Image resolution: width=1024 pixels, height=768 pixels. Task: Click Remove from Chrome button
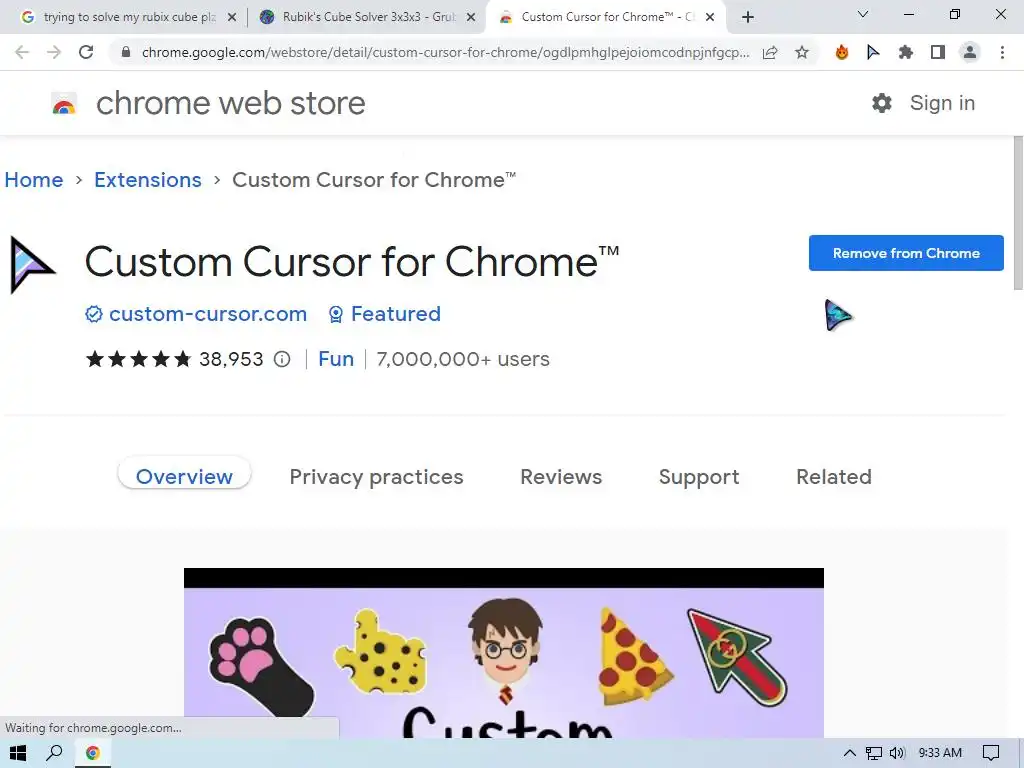[x=906, y=253]
